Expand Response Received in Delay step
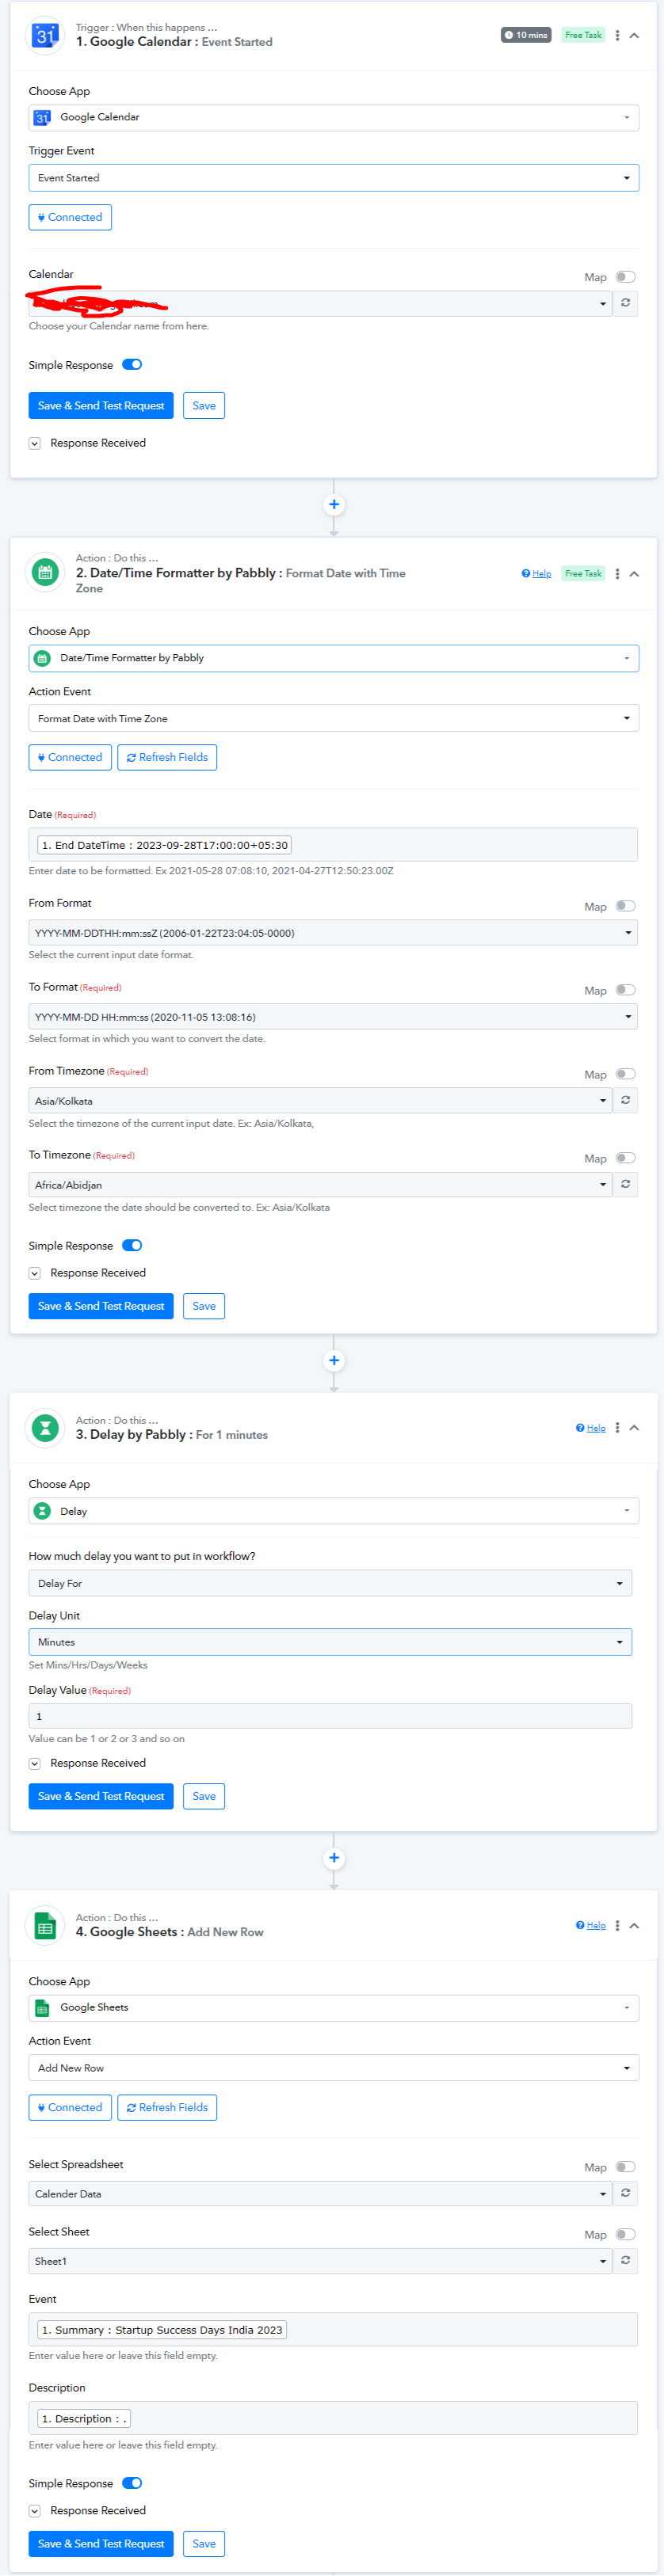 pyautogui.click(x=35, y=1763)
